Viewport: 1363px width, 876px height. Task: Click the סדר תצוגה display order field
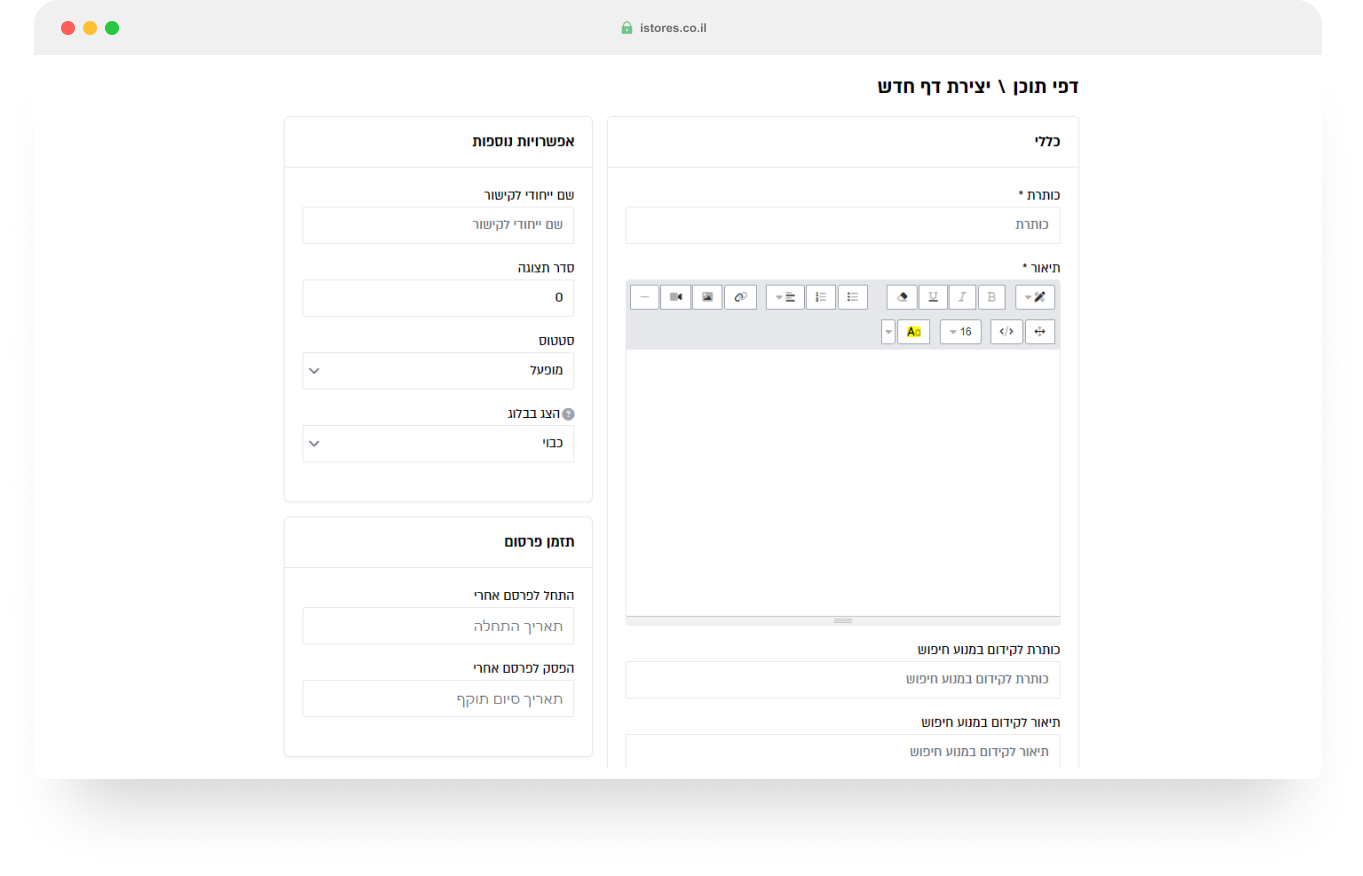point(439,298)
